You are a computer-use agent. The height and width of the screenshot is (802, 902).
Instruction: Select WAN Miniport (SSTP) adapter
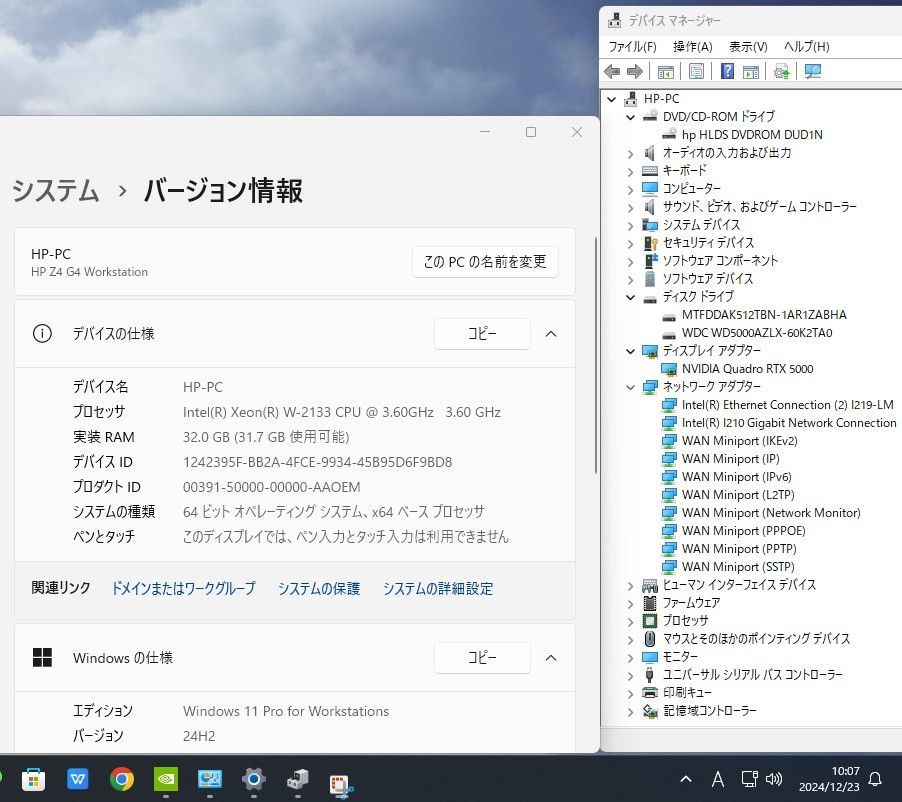(x=737, y=567)
